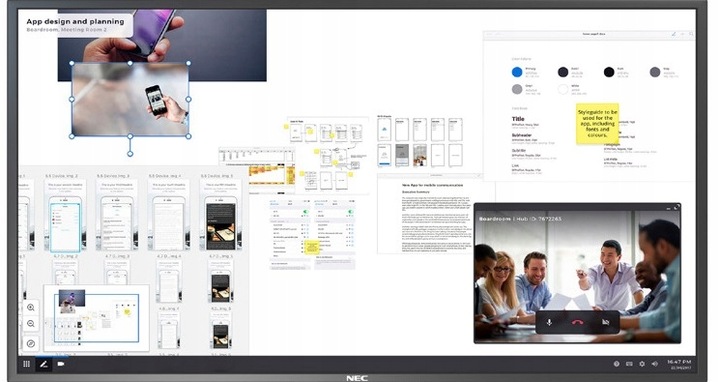Click the rotation handle below selected image
The width and height of the screenshot is (720, 382).
click(x=130, y=154)
